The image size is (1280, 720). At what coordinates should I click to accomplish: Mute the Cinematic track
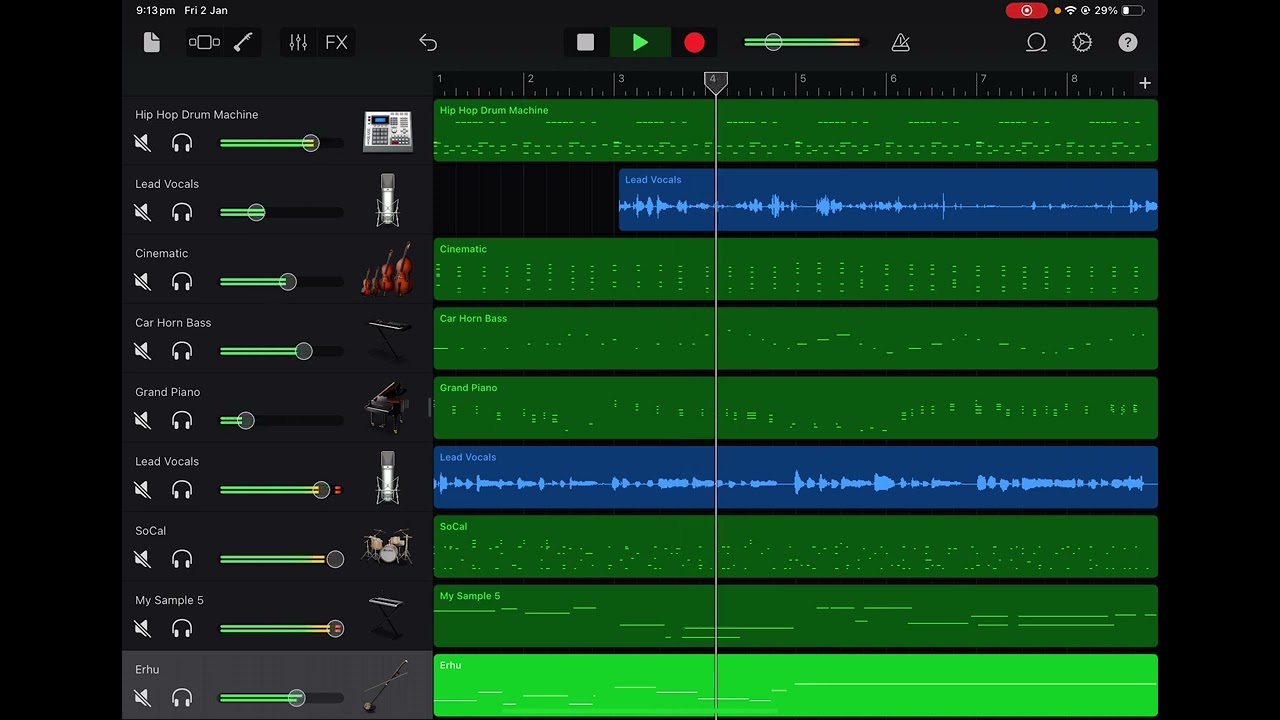tap(143, 282)
